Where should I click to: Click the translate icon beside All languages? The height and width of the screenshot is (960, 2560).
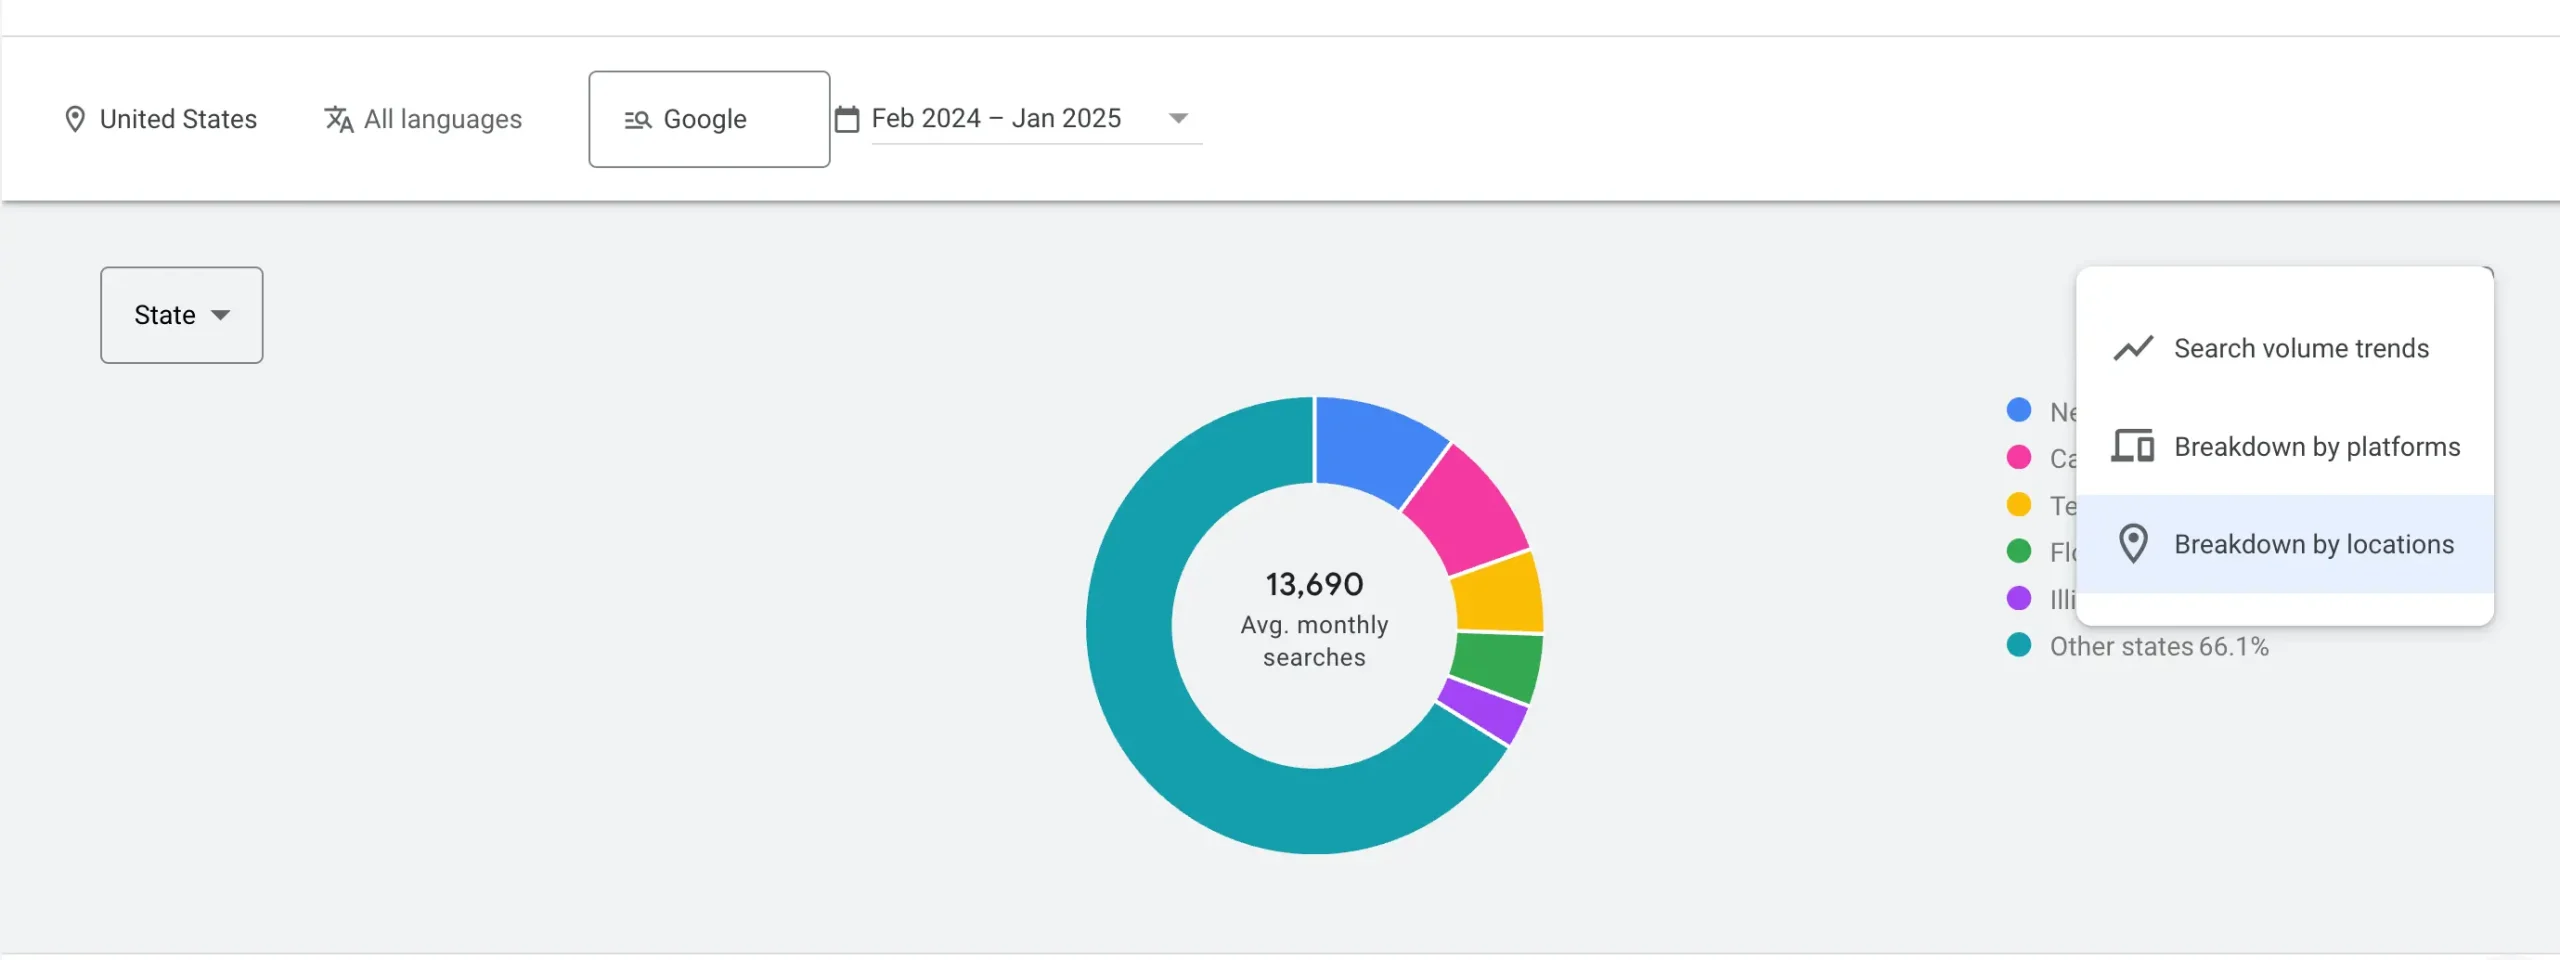click(x=339, y=119)
